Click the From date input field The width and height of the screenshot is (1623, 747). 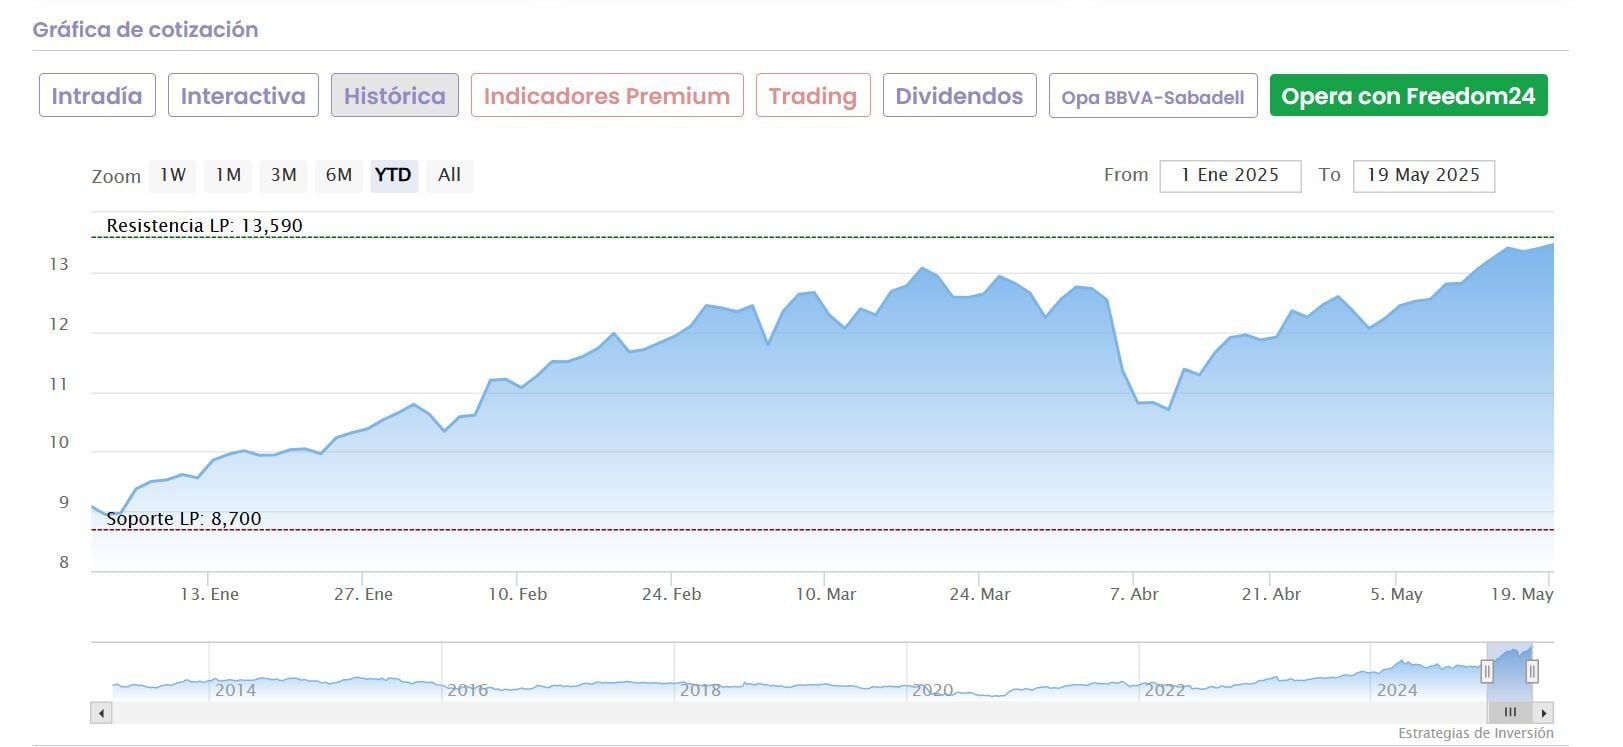1230,176
